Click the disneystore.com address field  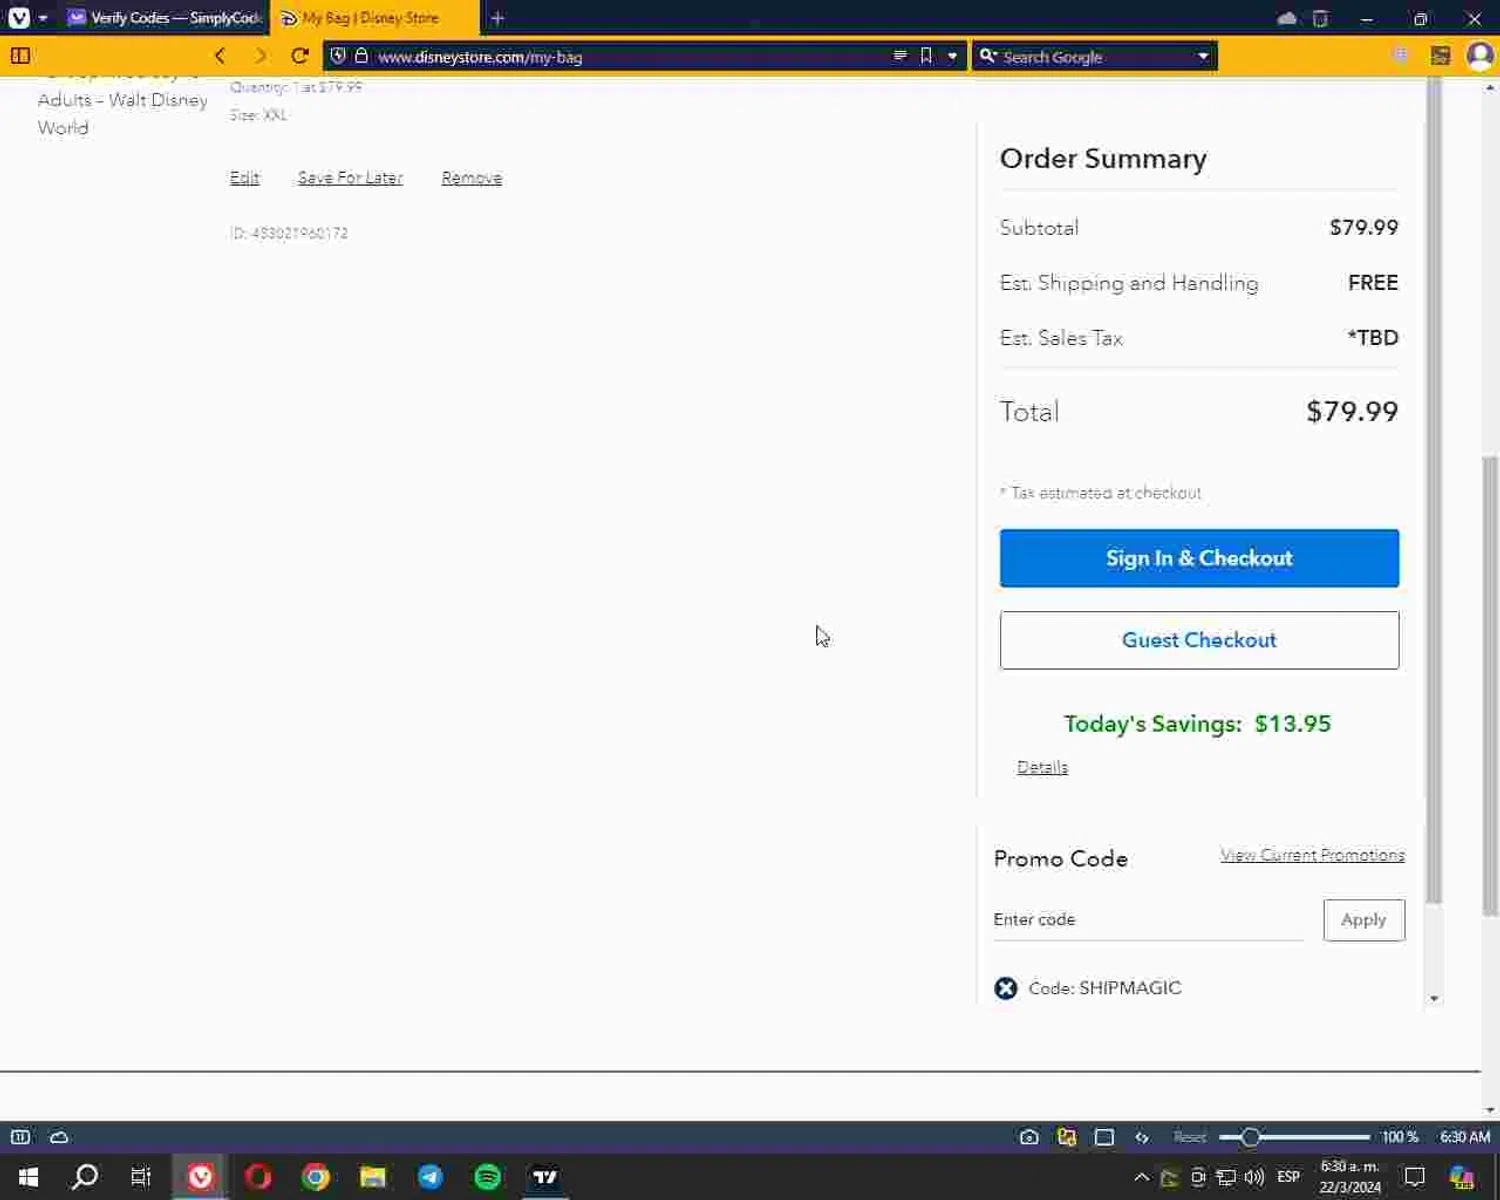coord(630,57)
